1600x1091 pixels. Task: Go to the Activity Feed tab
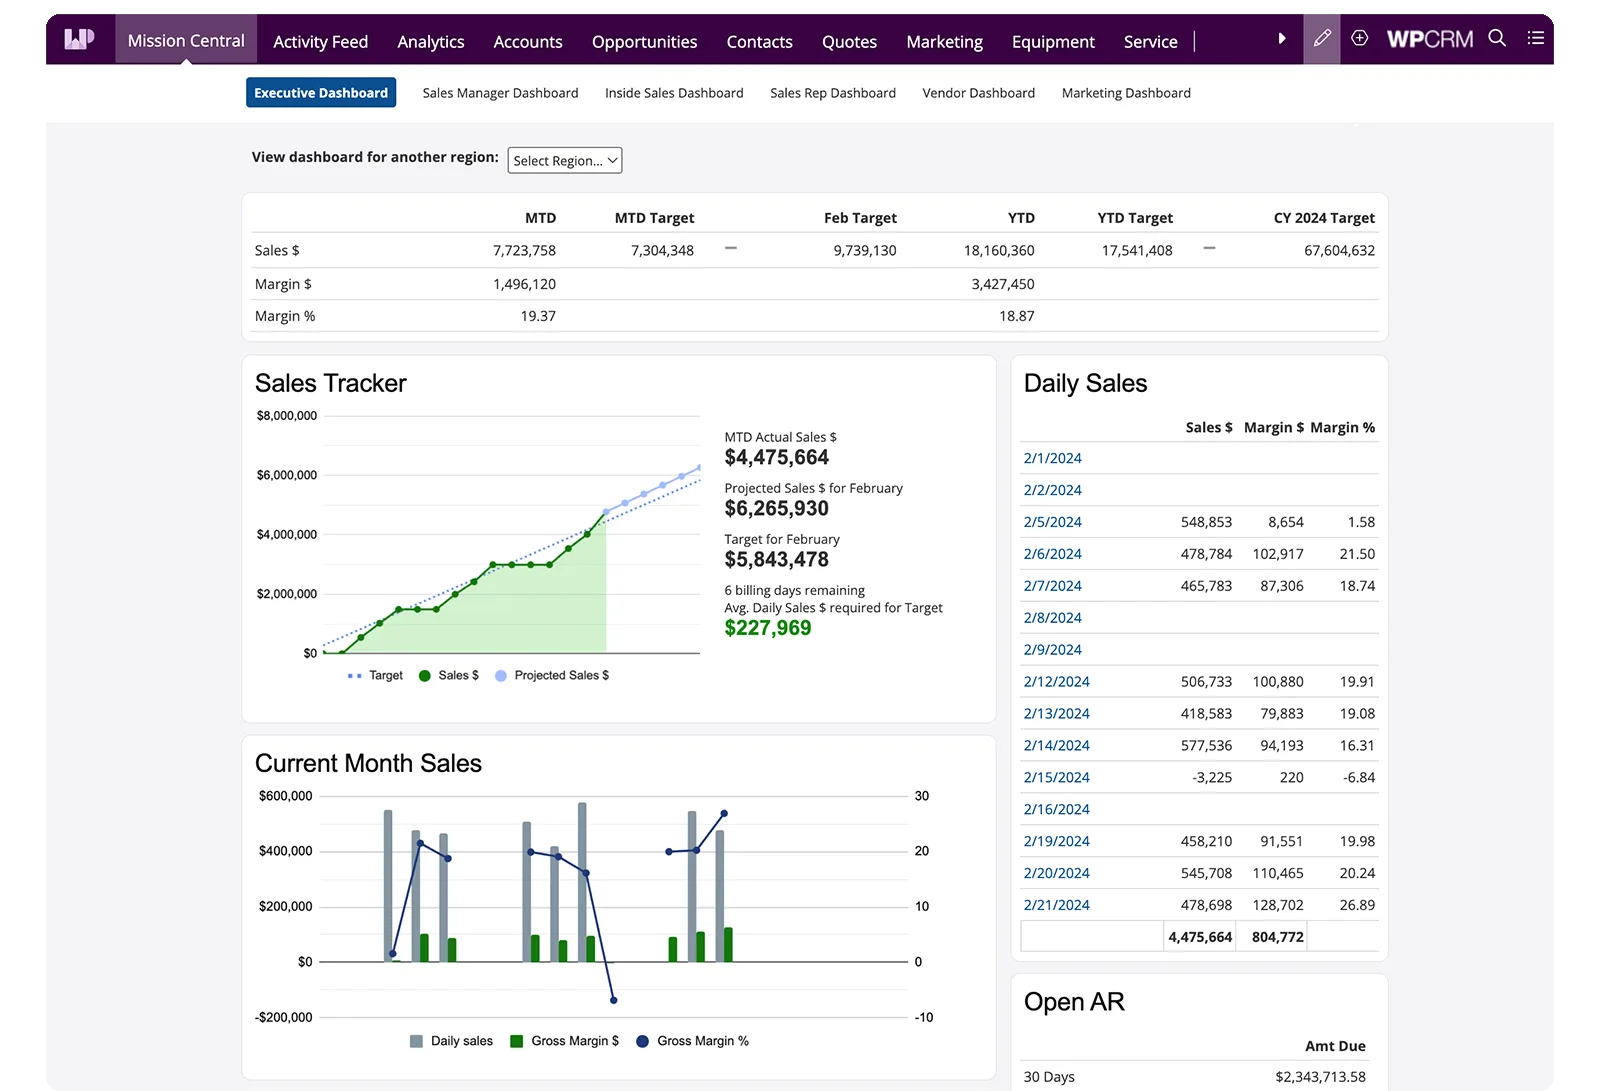pyautogui.click(x=321, y=41)
